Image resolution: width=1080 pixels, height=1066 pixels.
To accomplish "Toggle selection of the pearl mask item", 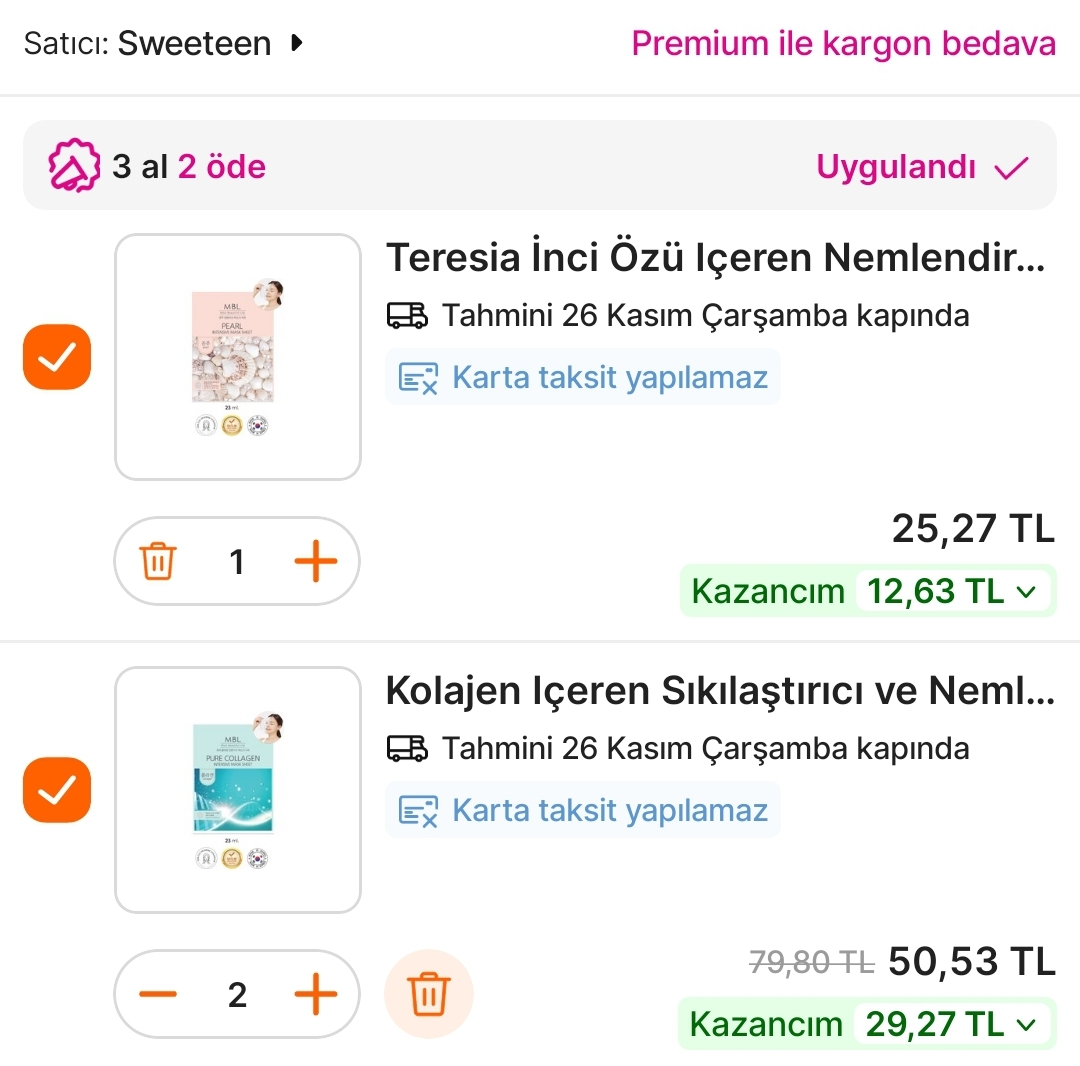I will point(56,357).
